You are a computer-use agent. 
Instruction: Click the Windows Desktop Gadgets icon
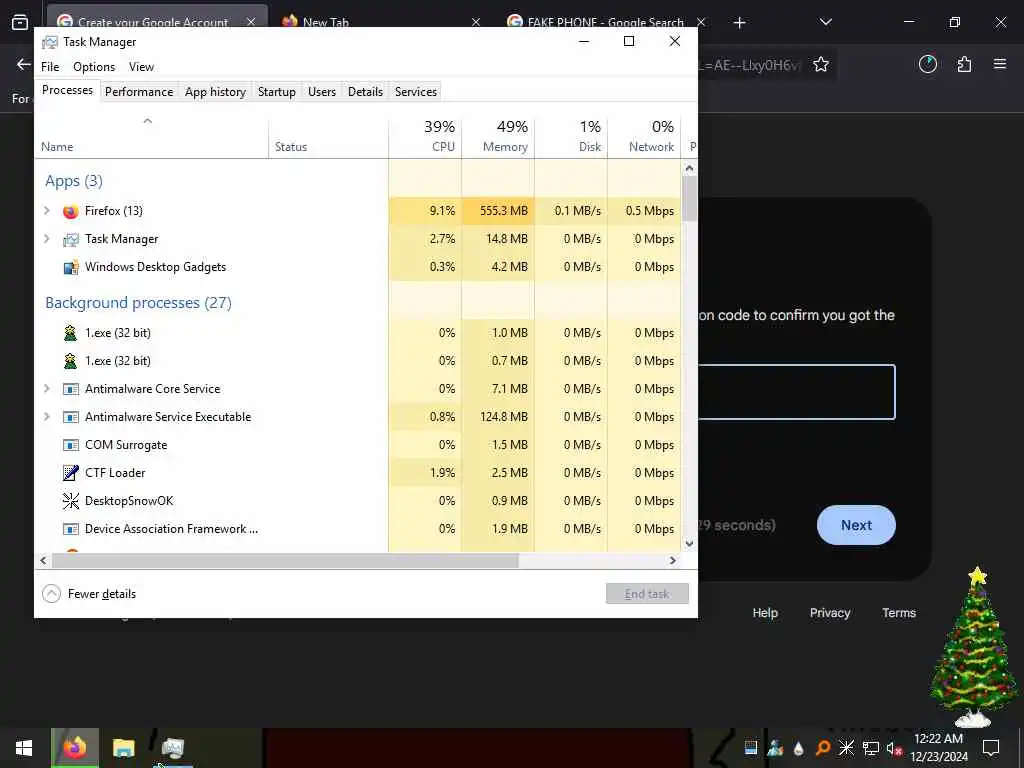coord(71,267)
